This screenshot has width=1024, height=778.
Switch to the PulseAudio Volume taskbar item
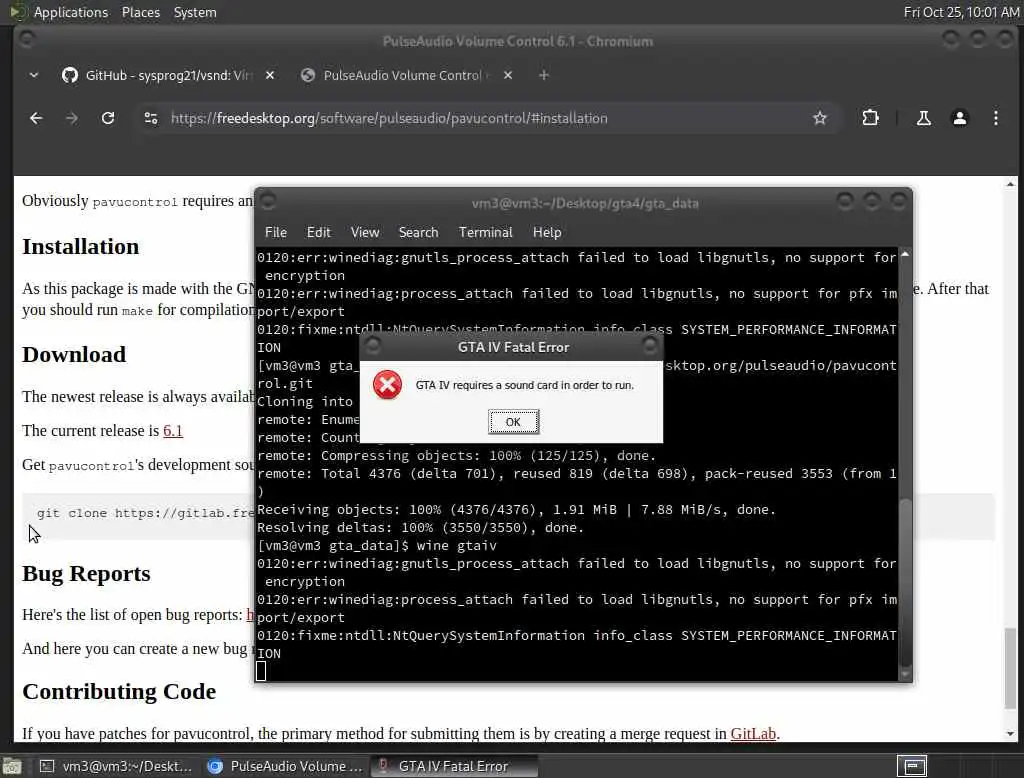[x=285, y=766]
